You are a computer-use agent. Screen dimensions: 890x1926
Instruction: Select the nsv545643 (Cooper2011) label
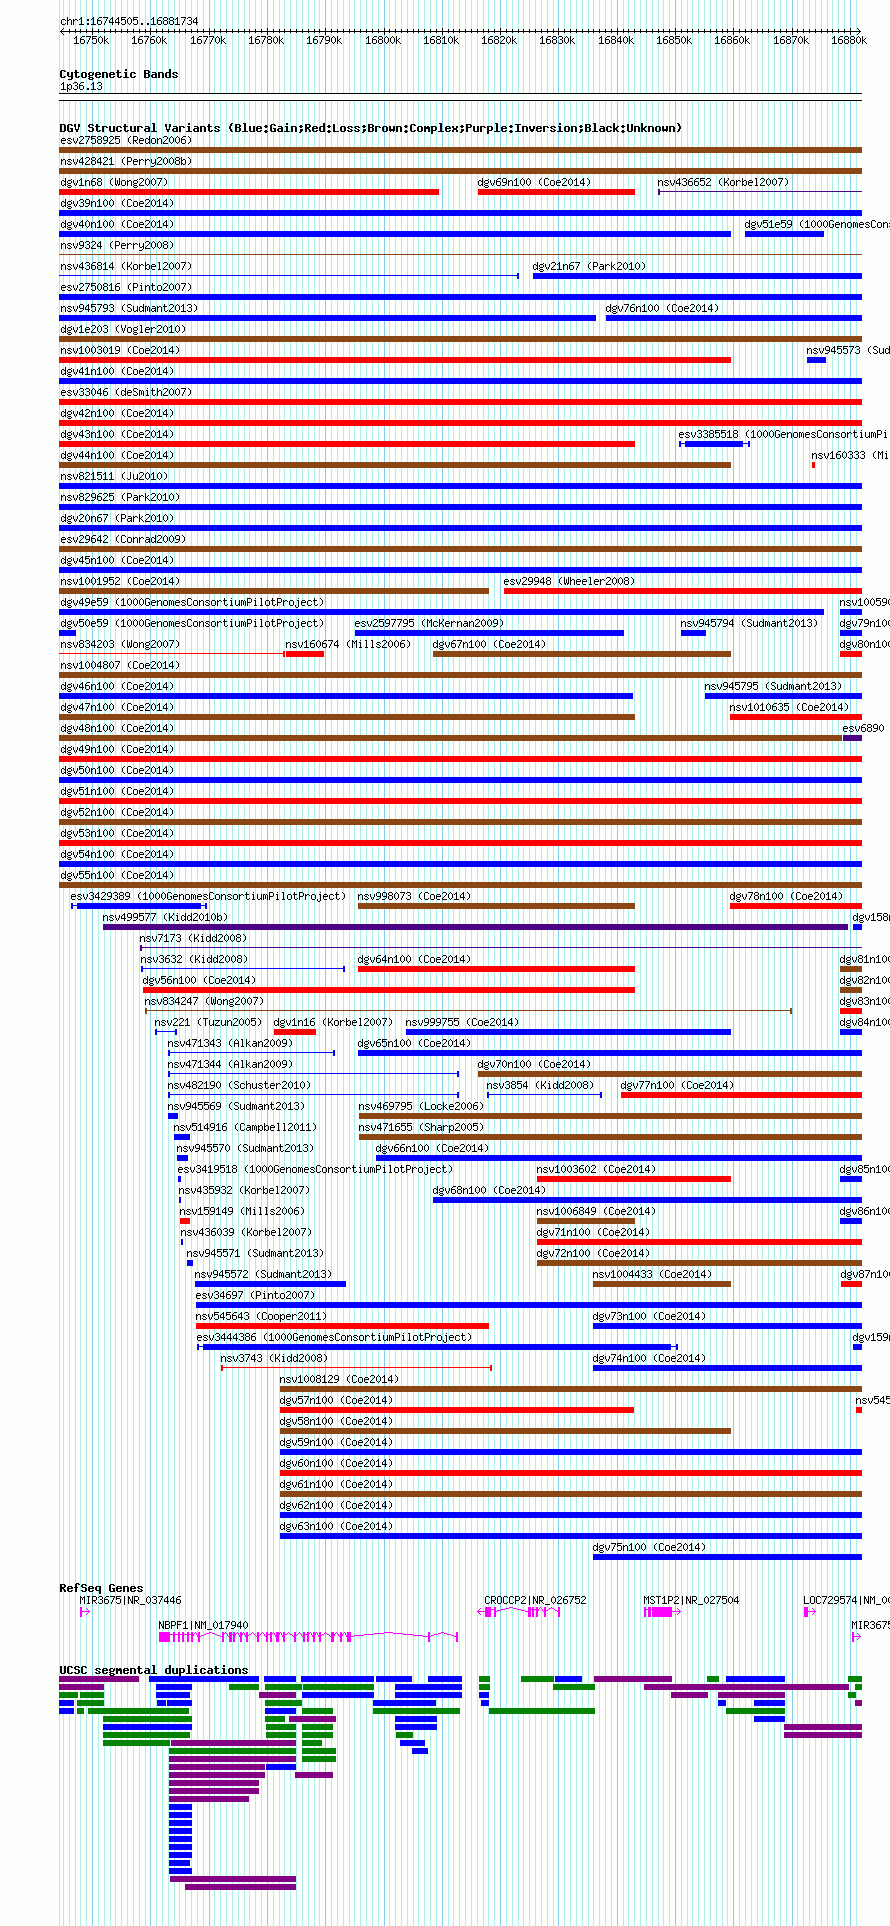(261, 1316)
